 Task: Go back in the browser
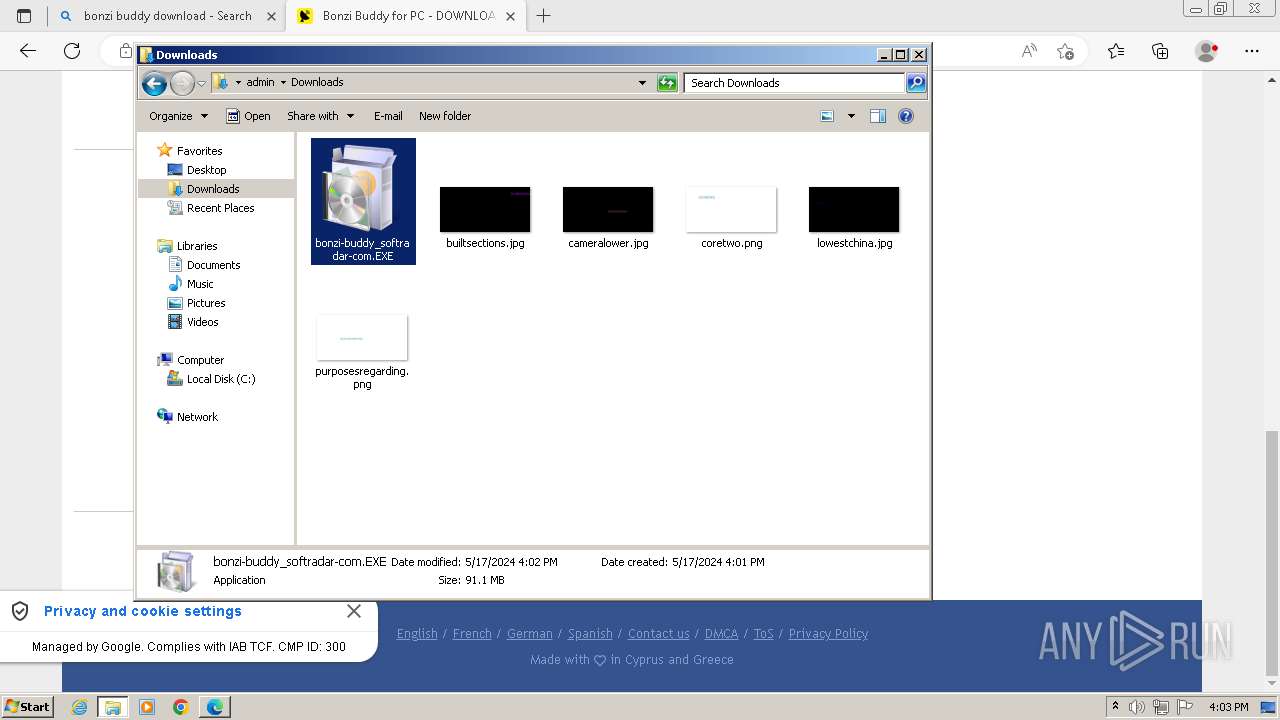[28, 51]
